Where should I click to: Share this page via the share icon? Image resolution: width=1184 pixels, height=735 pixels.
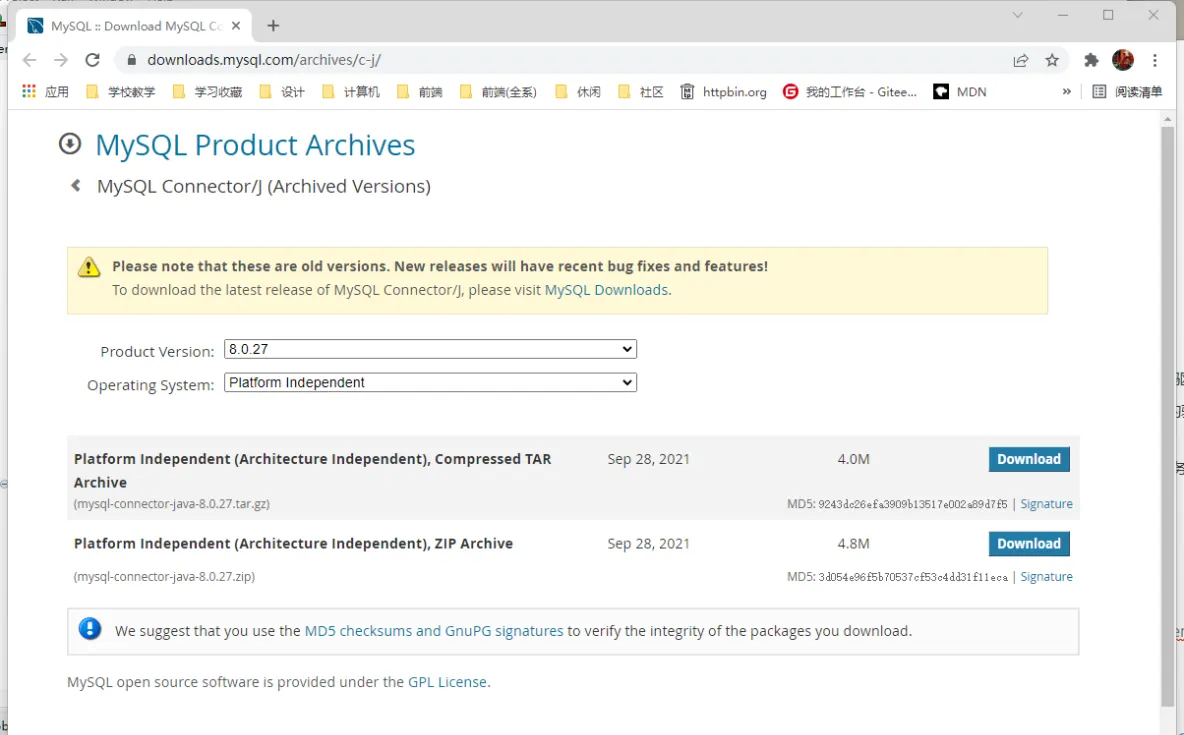click(x=1021, y=60)
